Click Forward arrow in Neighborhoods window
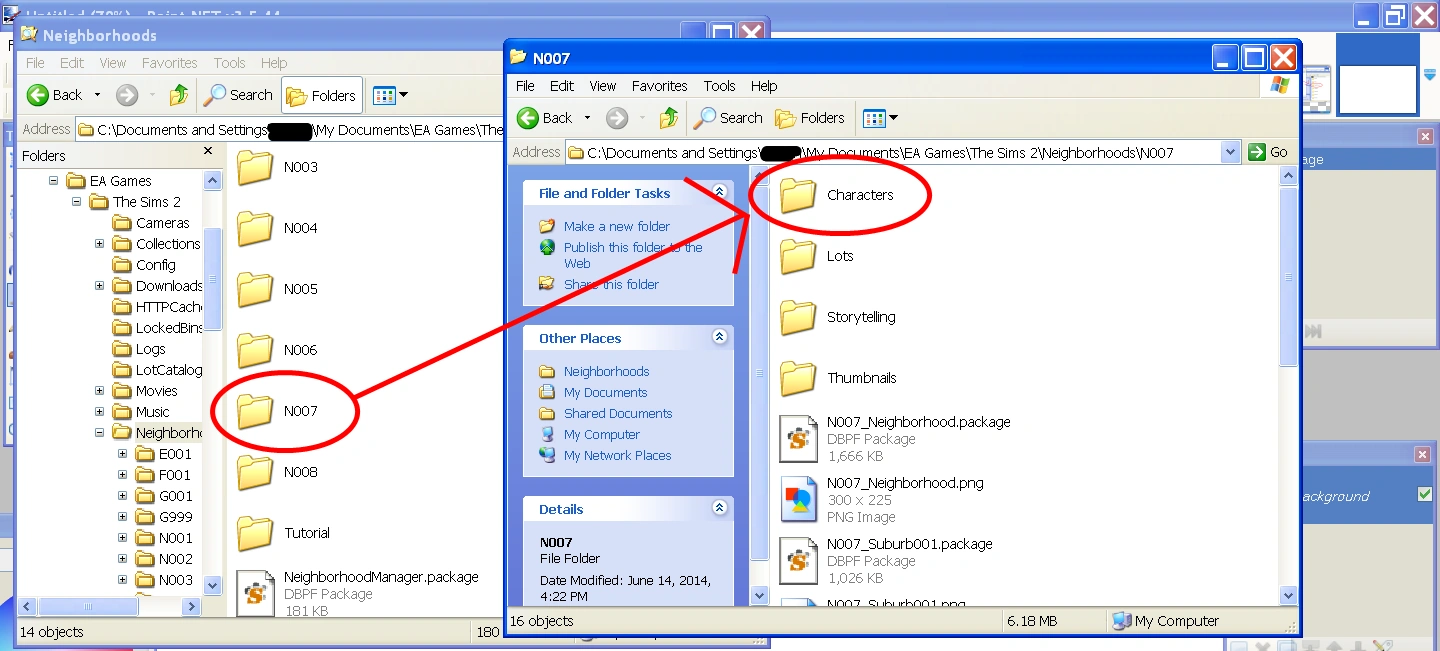Screen dimensions: 1440x651 point(127,95)
